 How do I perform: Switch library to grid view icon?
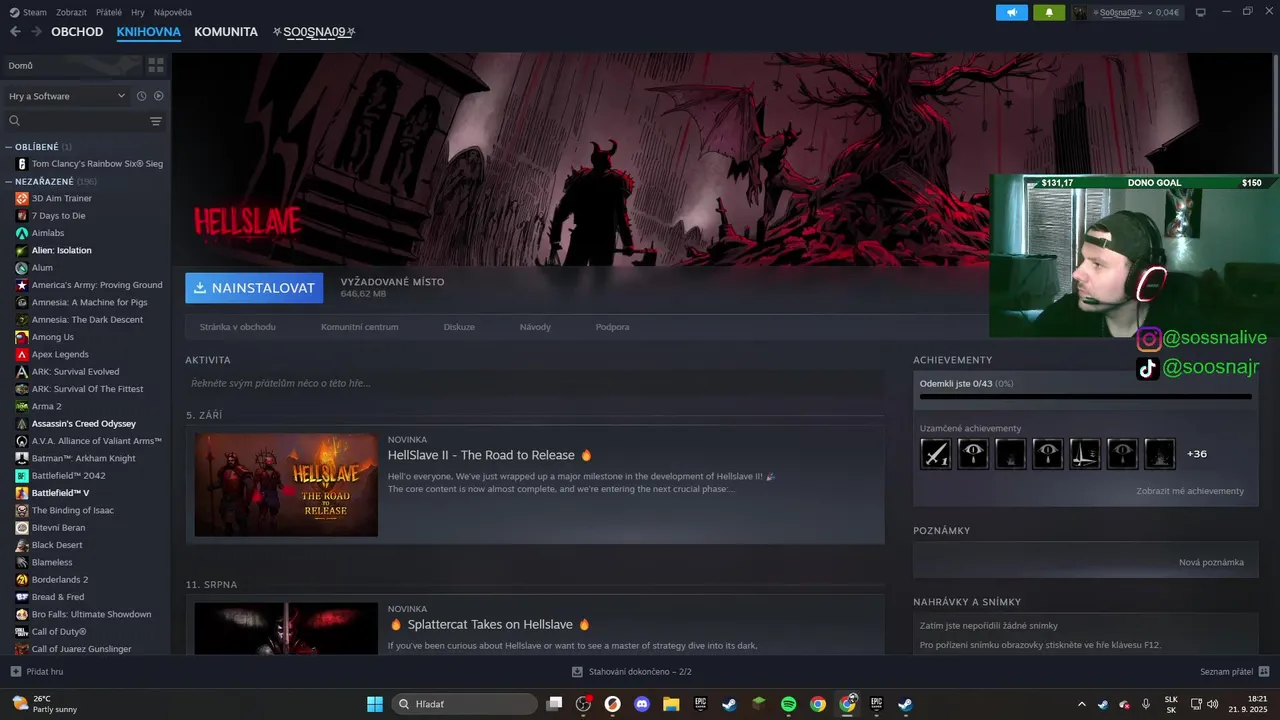[156, 65]
